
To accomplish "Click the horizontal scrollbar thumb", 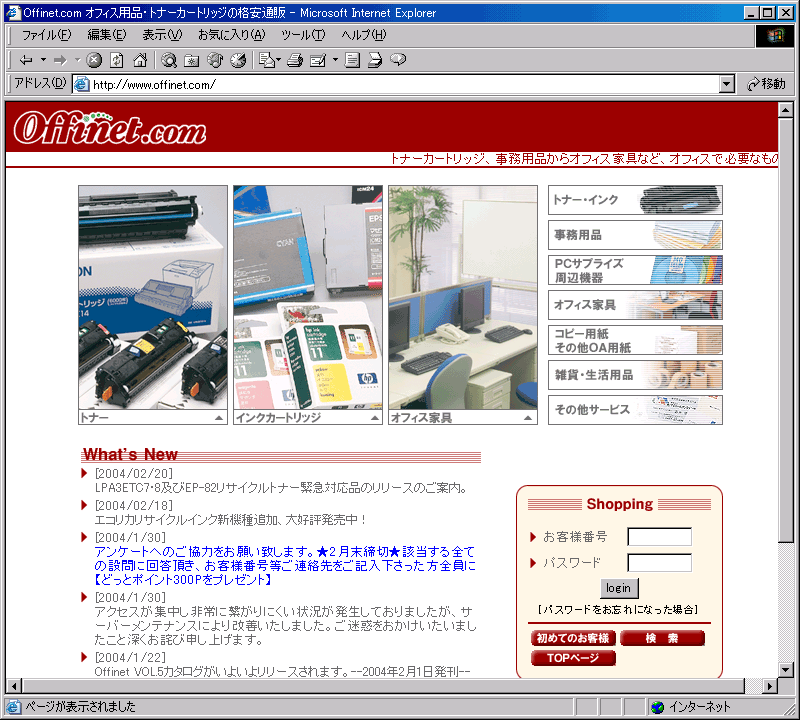I will pos(383,686).
